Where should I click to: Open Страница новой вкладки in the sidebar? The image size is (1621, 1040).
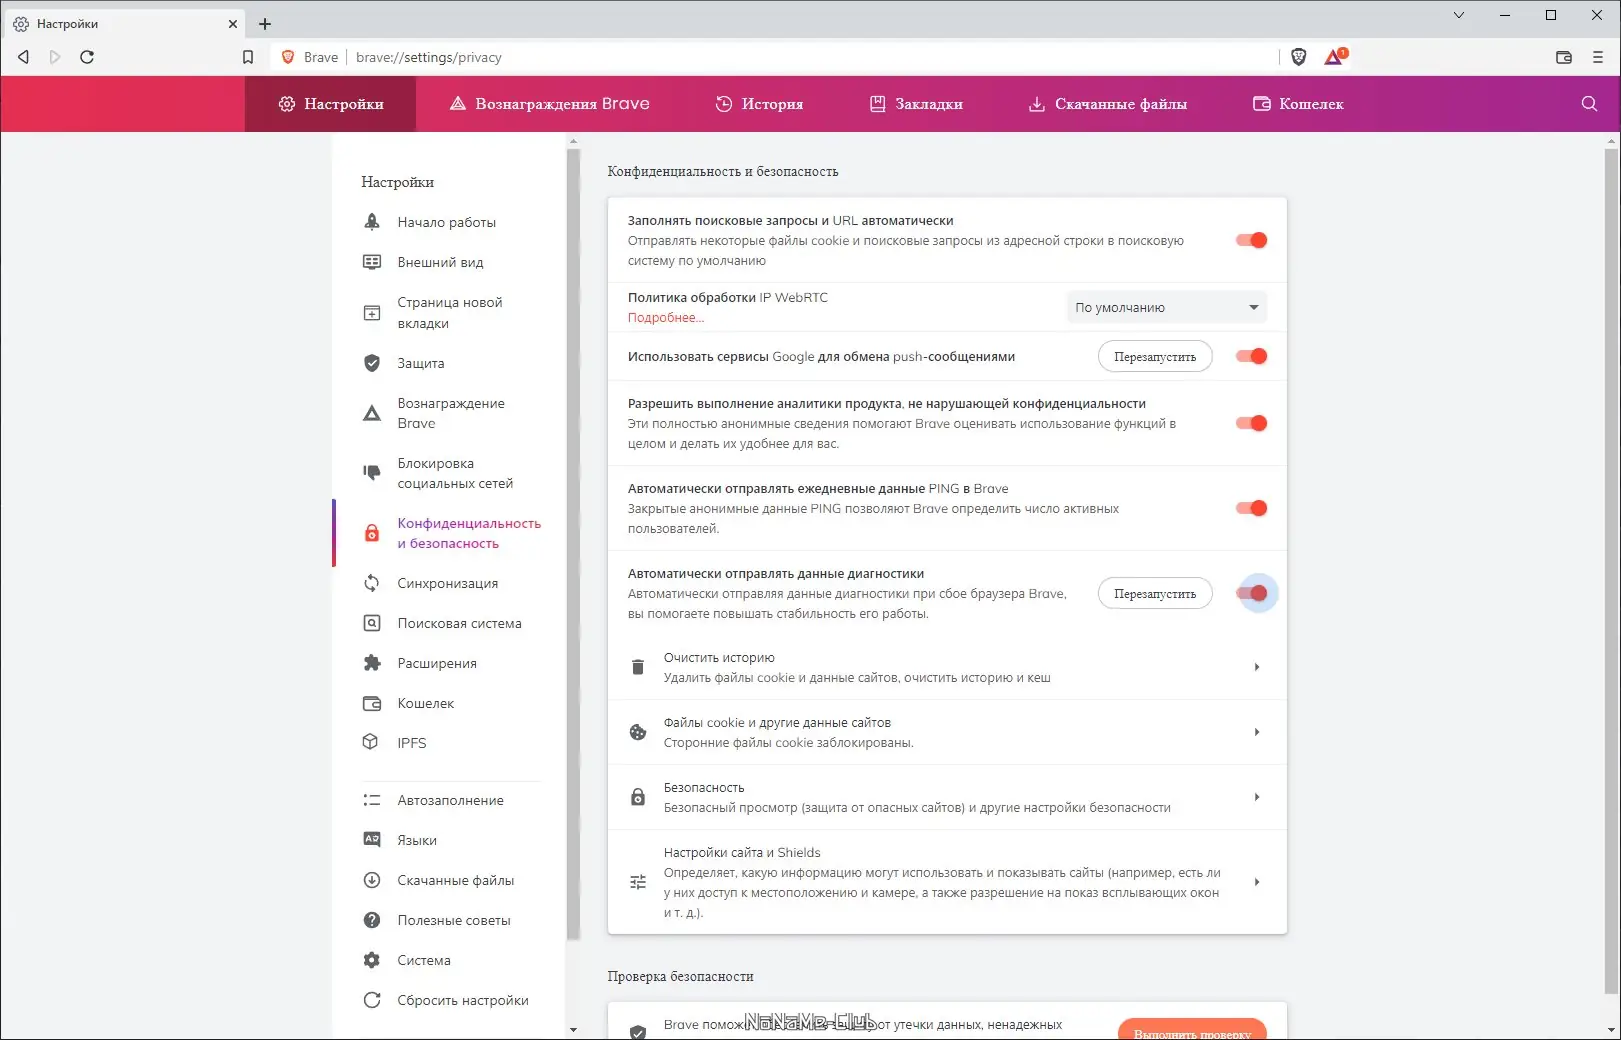(x=450, y=313)
